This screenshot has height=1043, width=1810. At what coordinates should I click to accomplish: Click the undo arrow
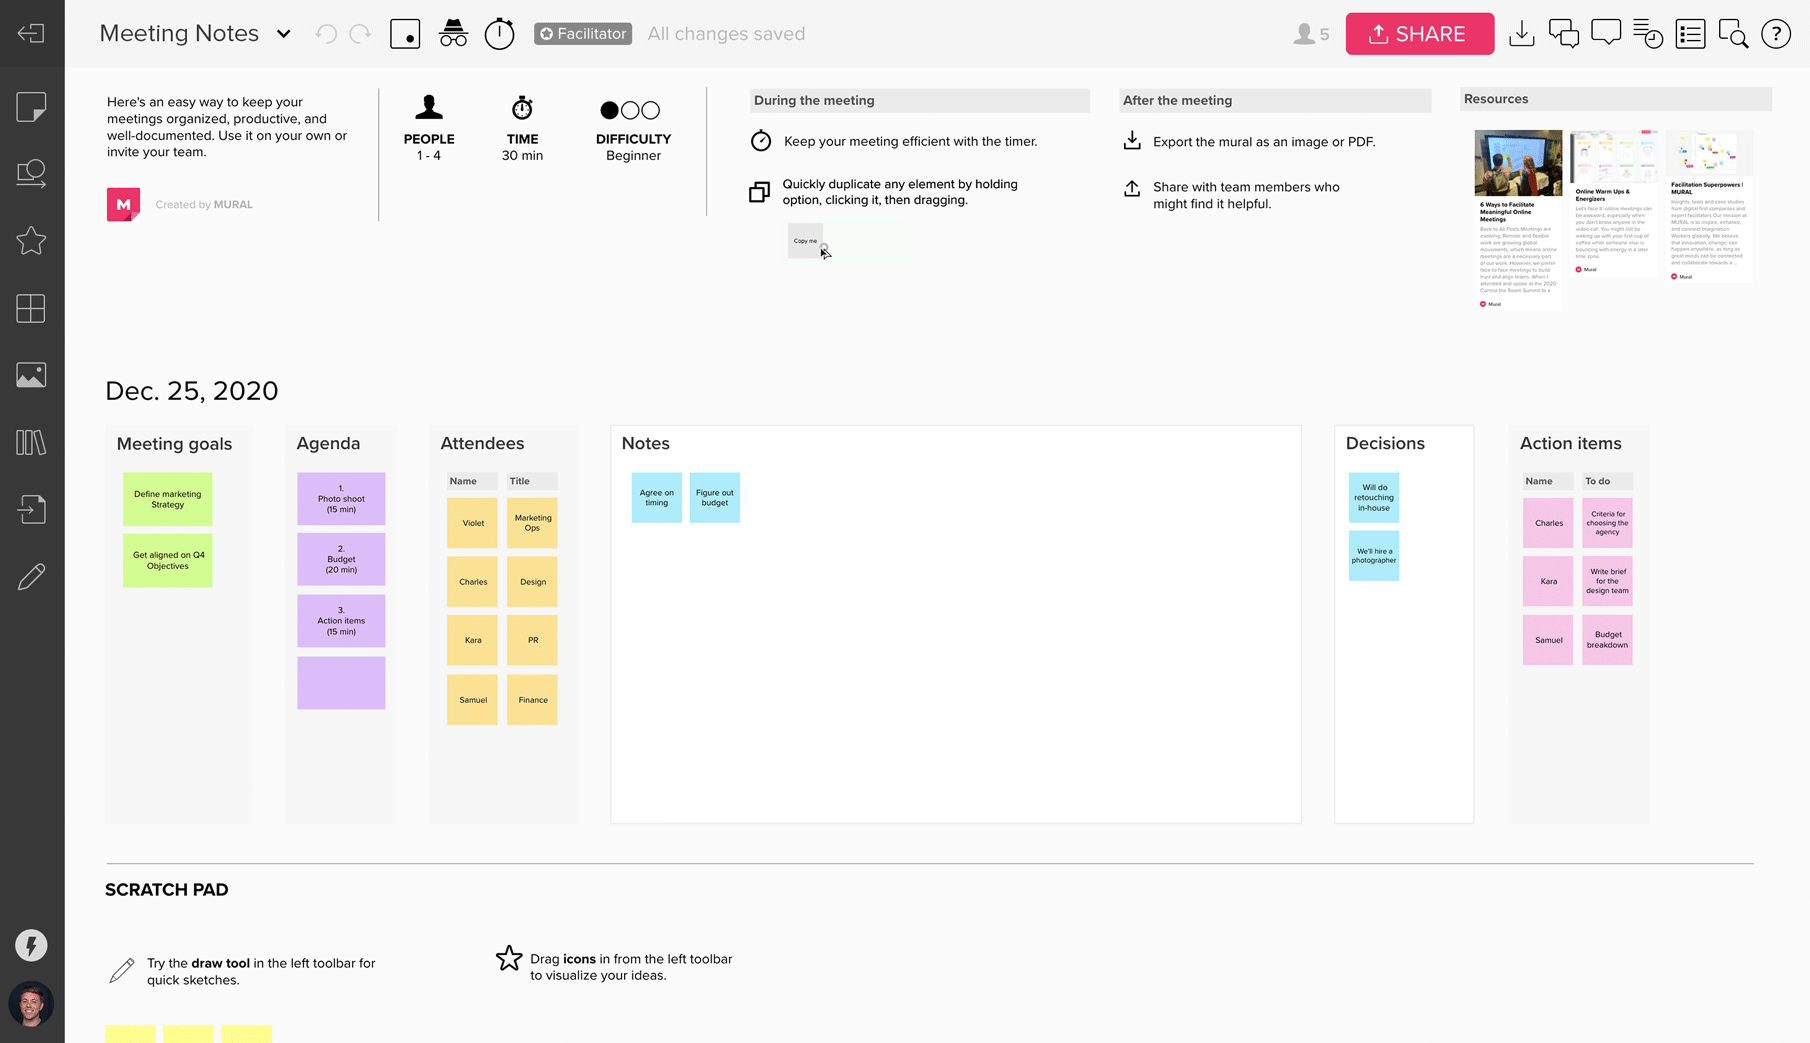pos(325,34)
